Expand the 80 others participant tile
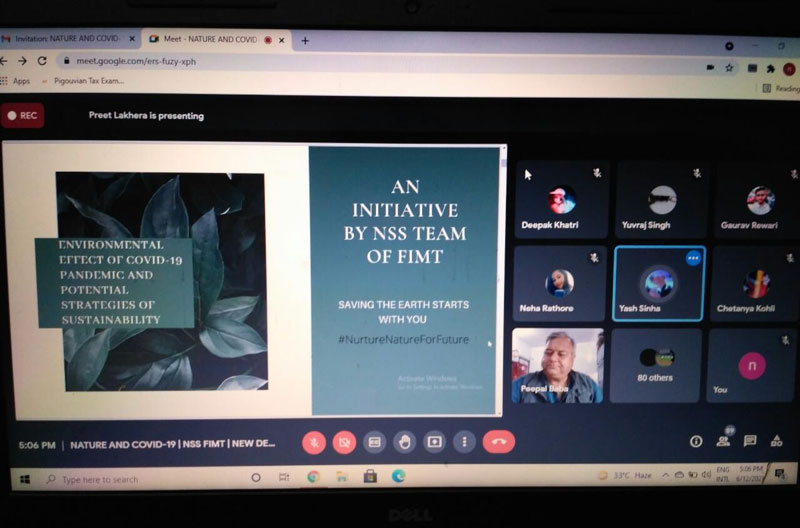Image resolution: width=800 pixels, height=528 pixels. (x=655, y=365)
